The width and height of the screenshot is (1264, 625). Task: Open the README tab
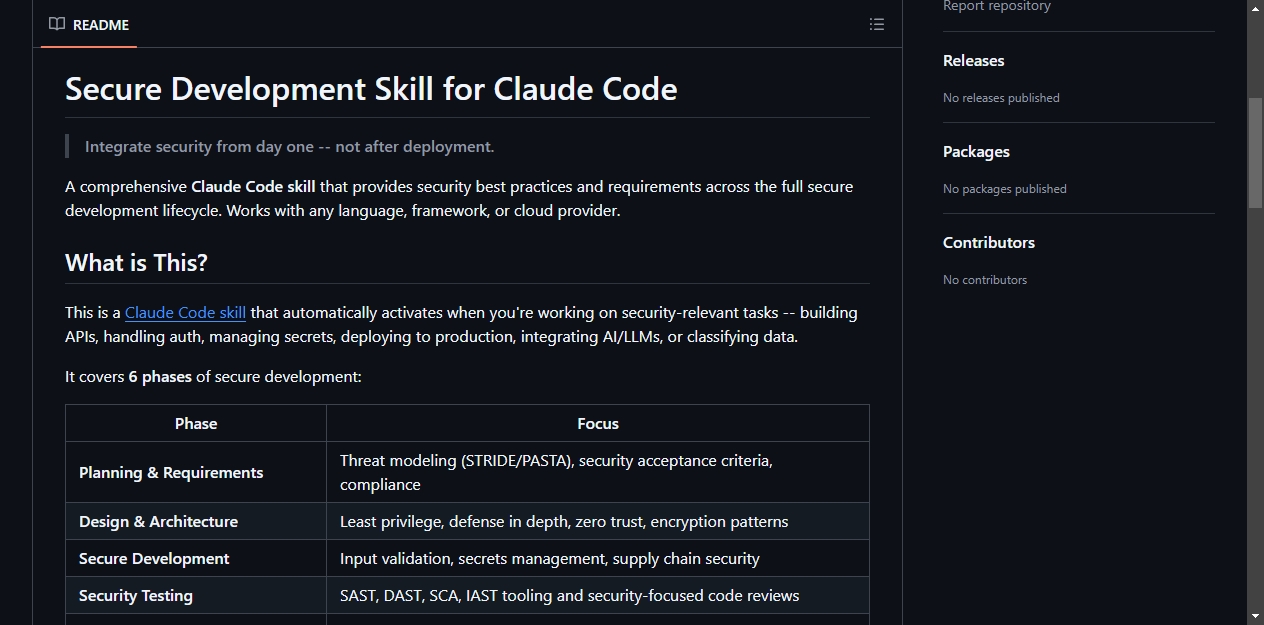(89, 25)
